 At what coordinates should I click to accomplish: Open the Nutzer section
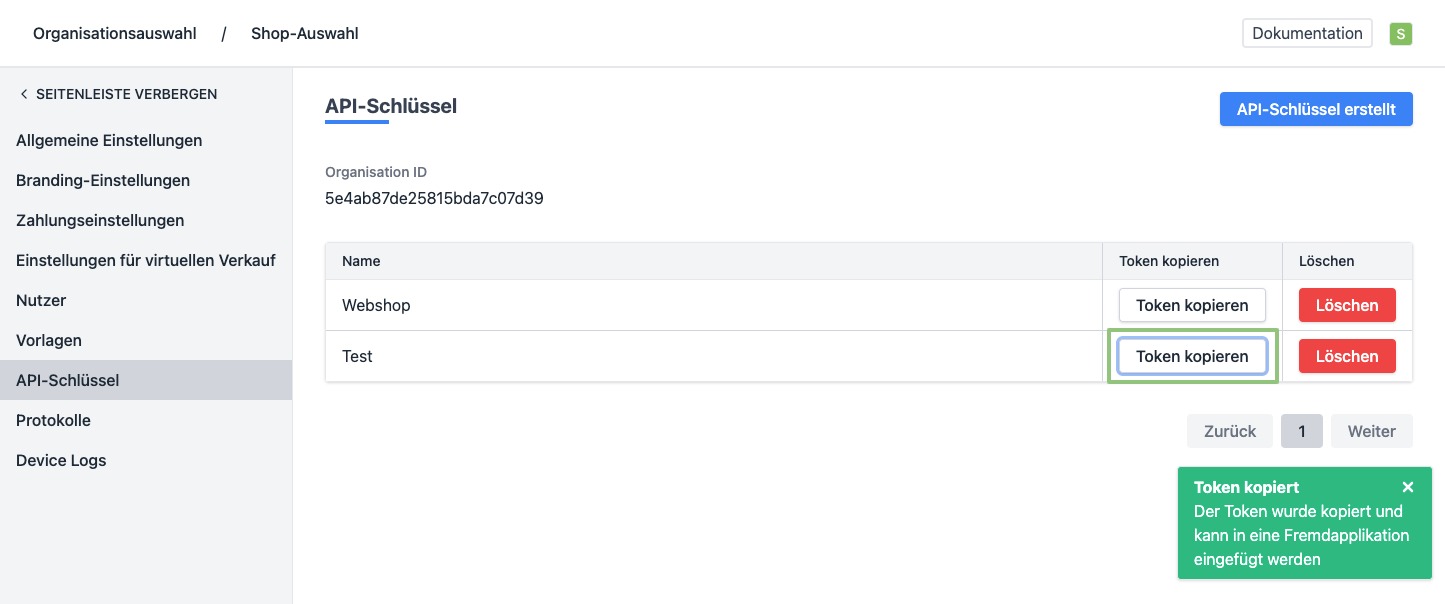click(41, 300)
